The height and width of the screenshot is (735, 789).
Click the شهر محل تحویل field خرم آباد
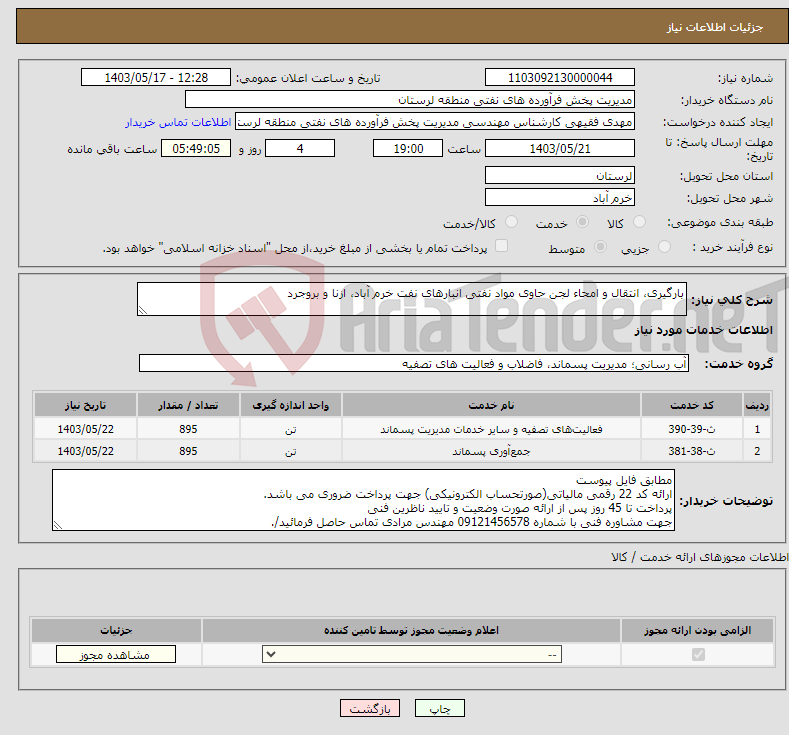coord(560,197)
